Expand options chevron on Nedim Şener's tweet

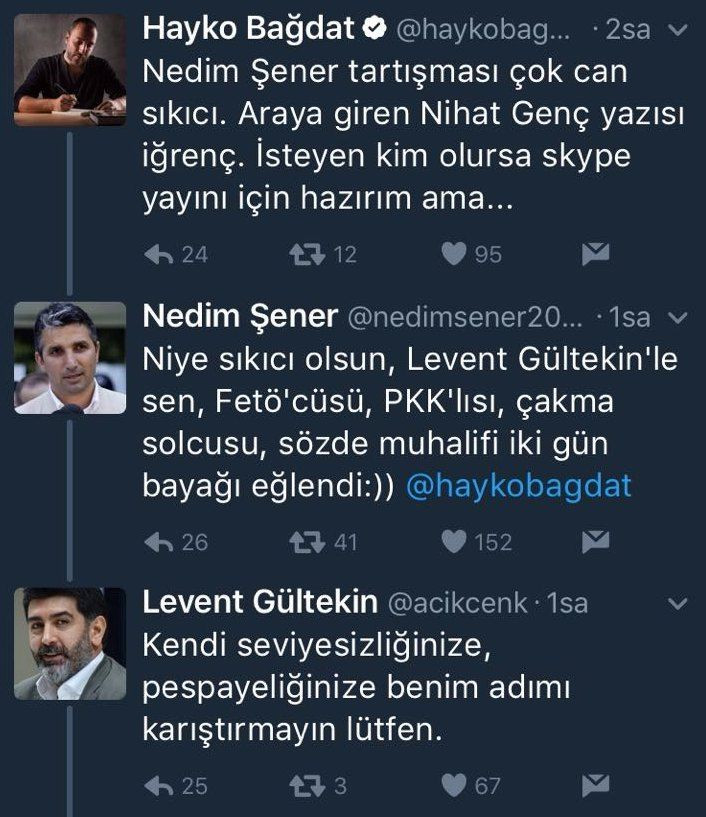pyautogui.click(x=678, y=318)
